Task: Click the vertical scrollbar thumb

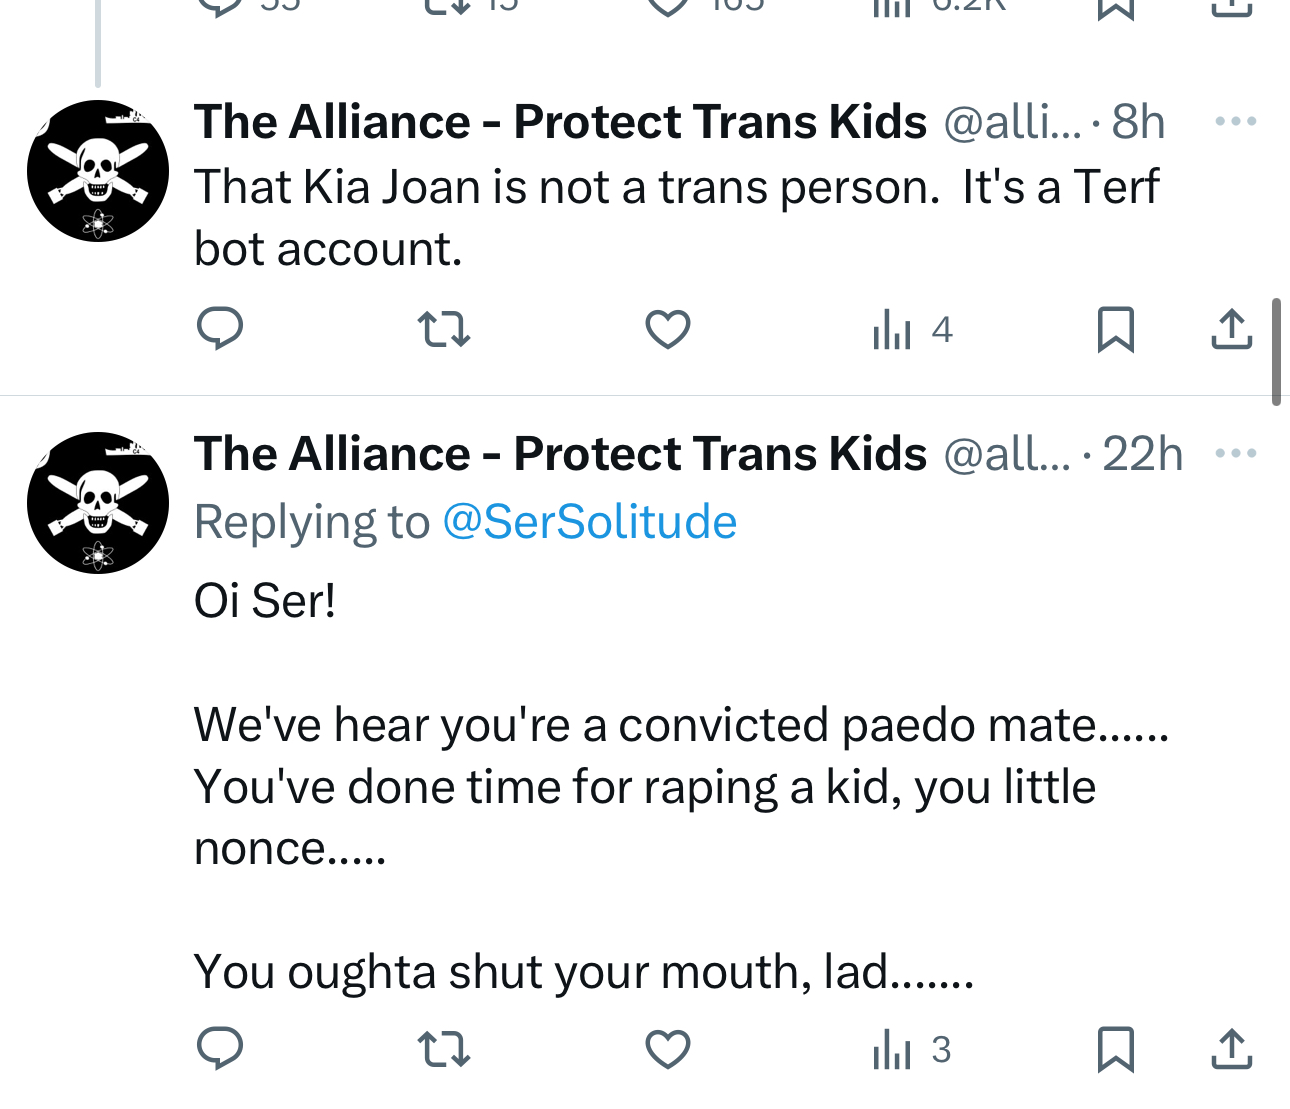Action: coord(1276,350)
